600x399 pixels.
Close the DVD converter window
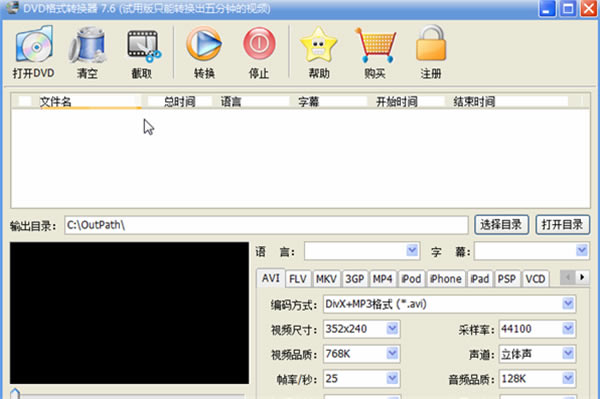click(589, 8)
